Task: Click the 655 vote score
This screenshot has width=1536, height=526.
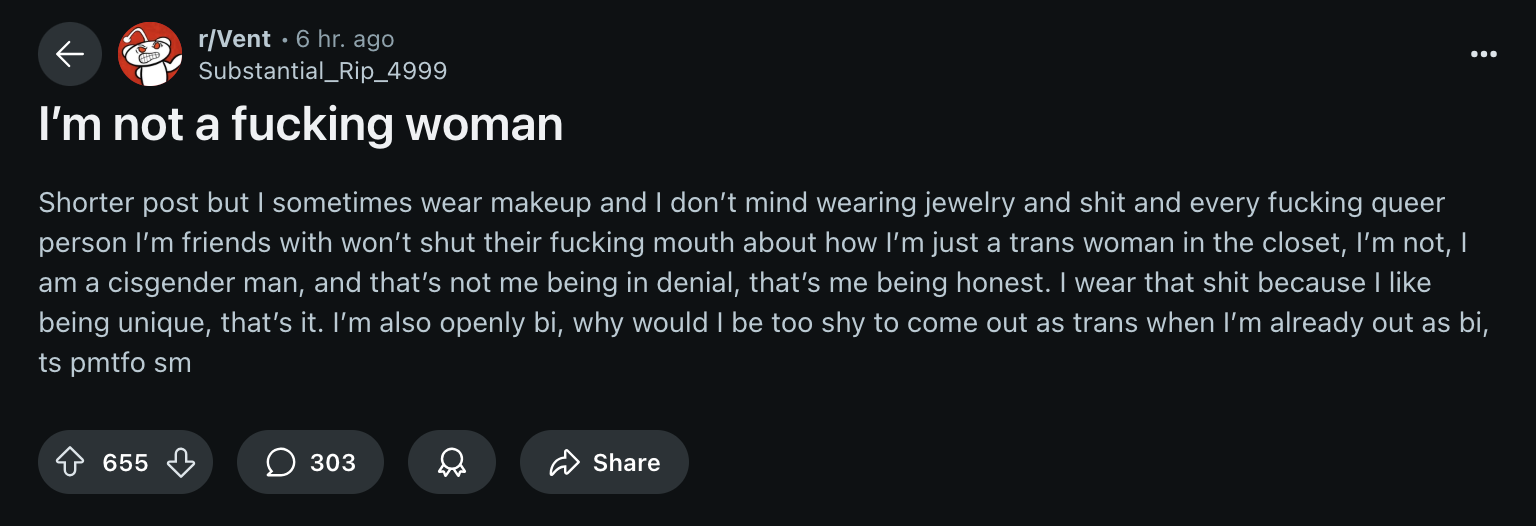Action: tap(125, 463)
